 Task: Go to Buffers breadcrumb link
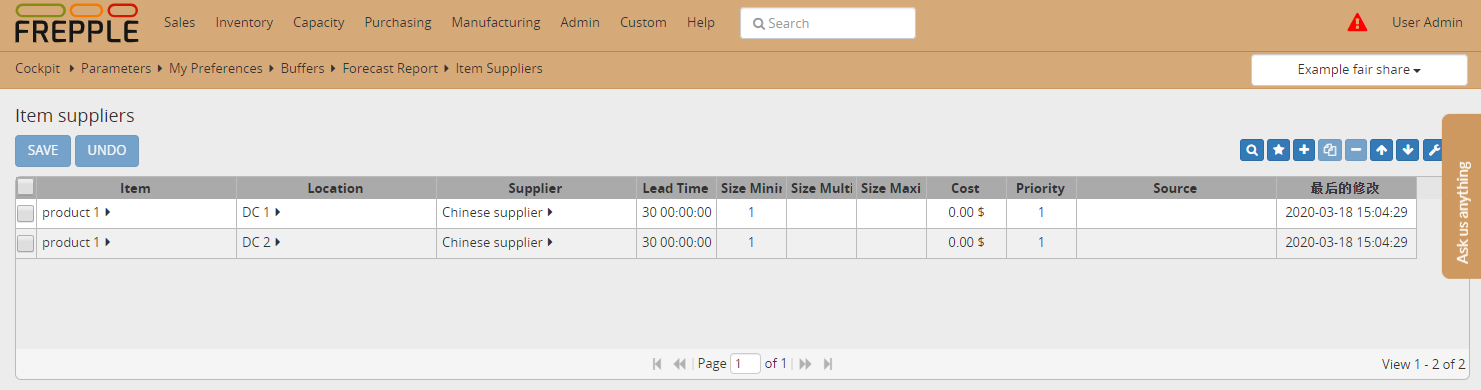pos(302,69)
